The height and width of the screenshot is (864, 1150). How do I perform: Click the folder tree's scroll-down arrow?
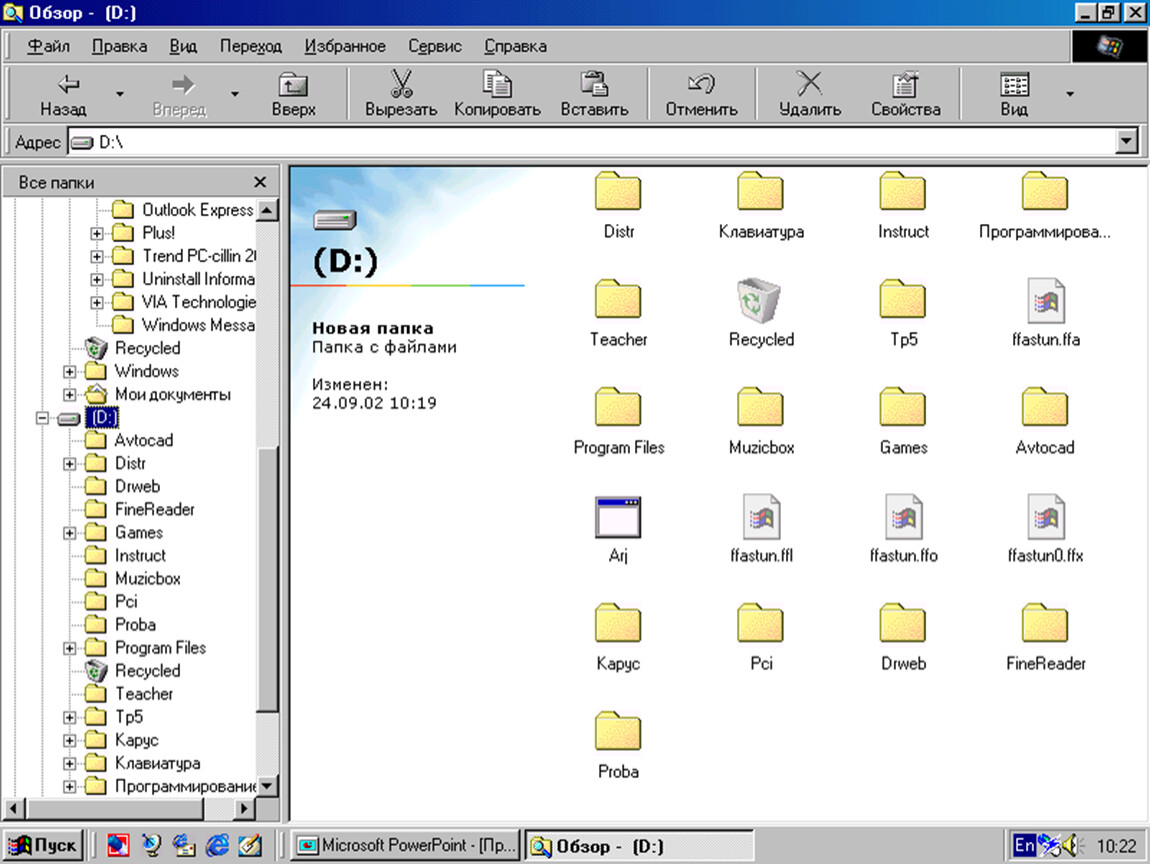267,786
